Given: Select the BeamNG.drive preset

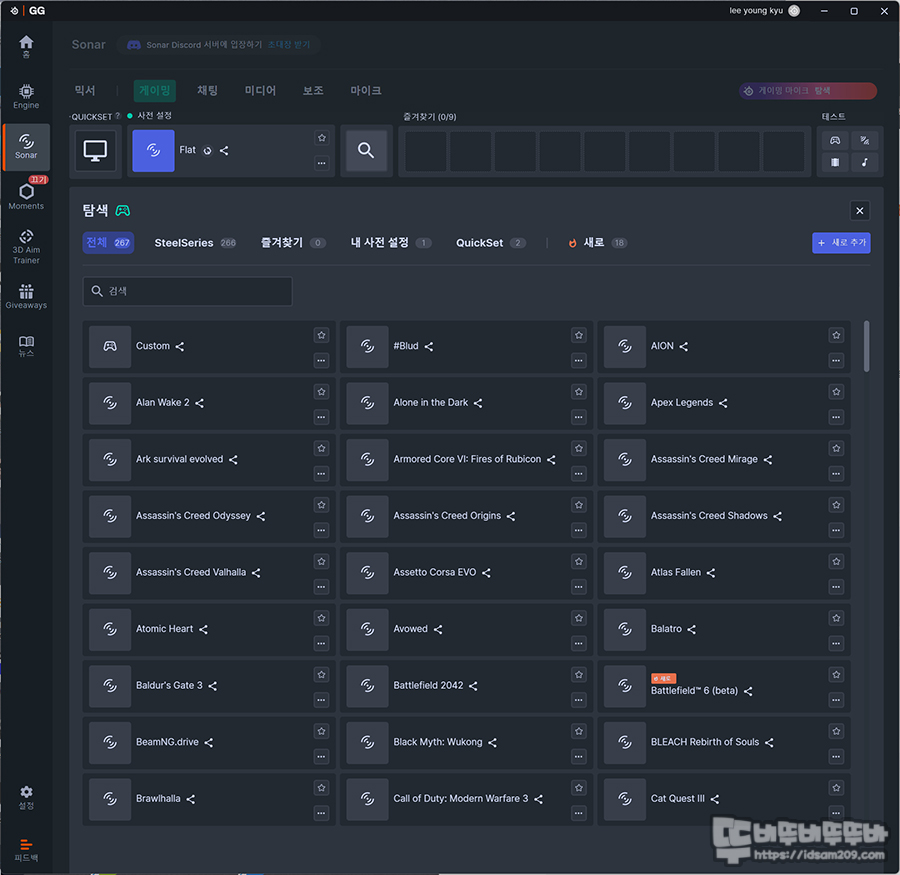Looking at the screenshot, I should (209, 742).
